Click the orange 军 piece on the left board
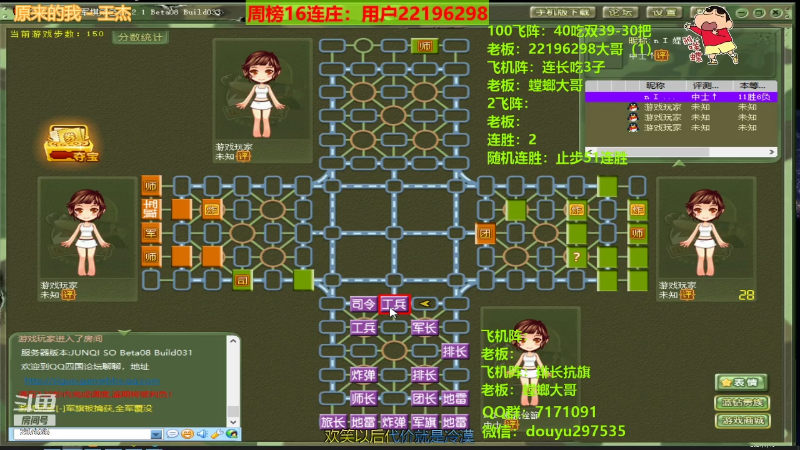Screen dimensions: 800x450 coord(151,233)
